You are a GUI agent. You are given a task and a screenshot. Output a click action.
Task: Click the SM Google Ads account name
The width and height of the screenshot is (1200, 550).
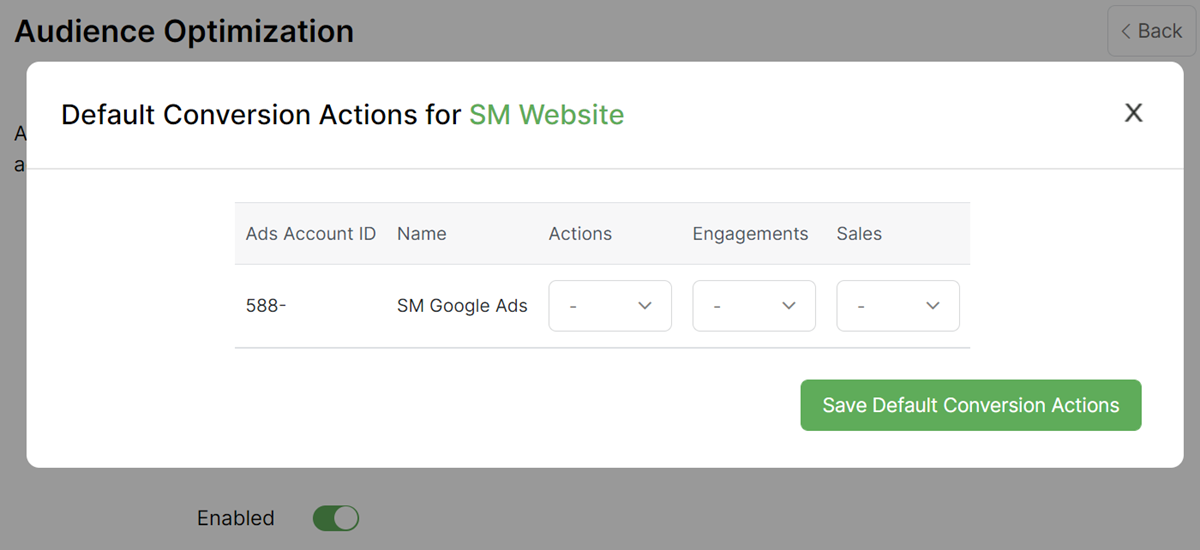pos(462,306)
